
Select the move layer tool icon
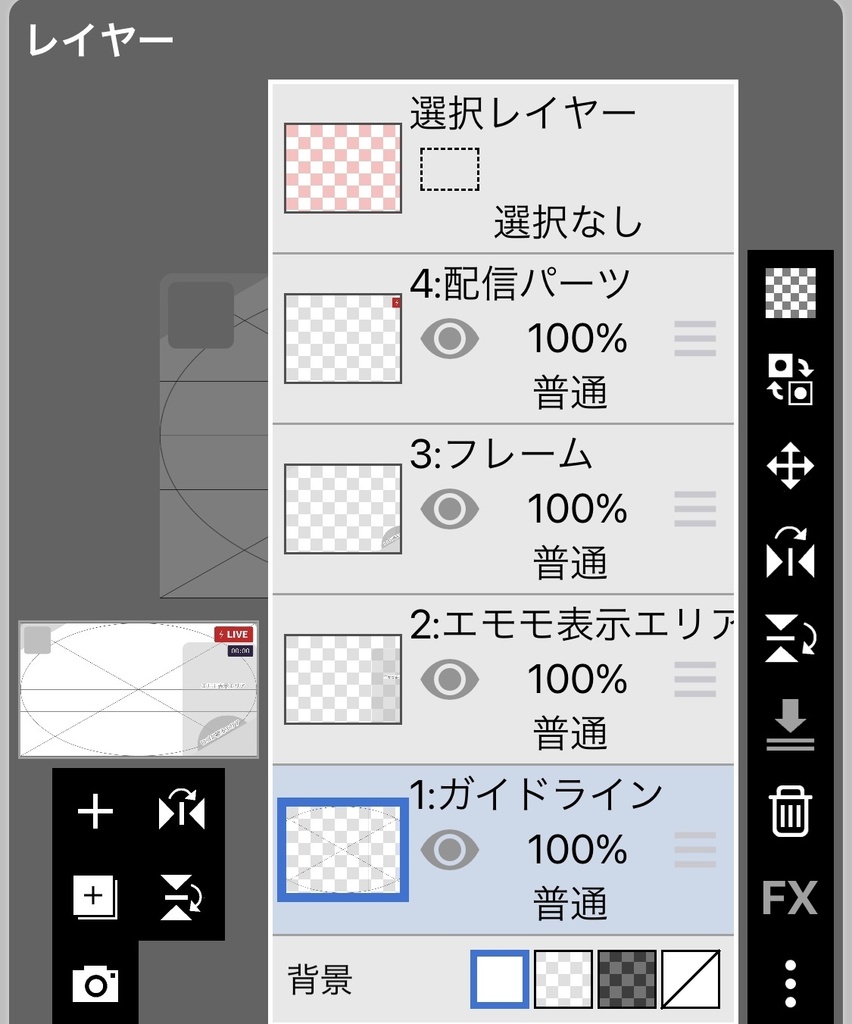tap(790, 467)
